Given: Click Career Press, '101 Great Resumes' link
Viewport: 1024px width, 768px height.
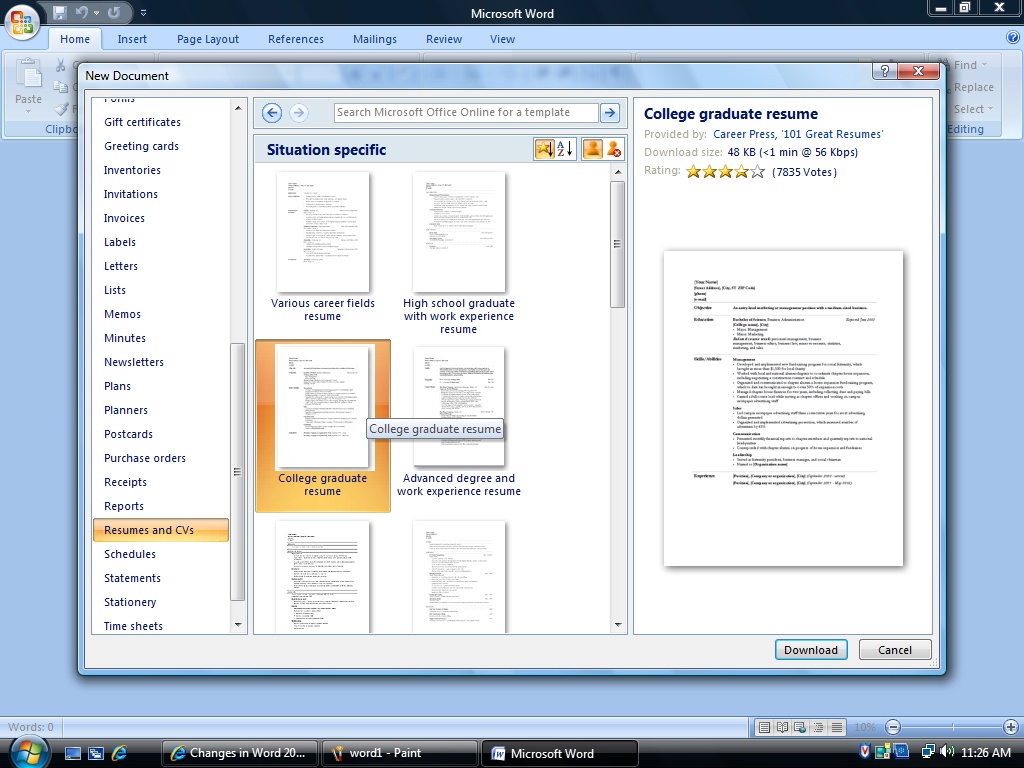Looking at the screenshot, I should tap(798, 134).
